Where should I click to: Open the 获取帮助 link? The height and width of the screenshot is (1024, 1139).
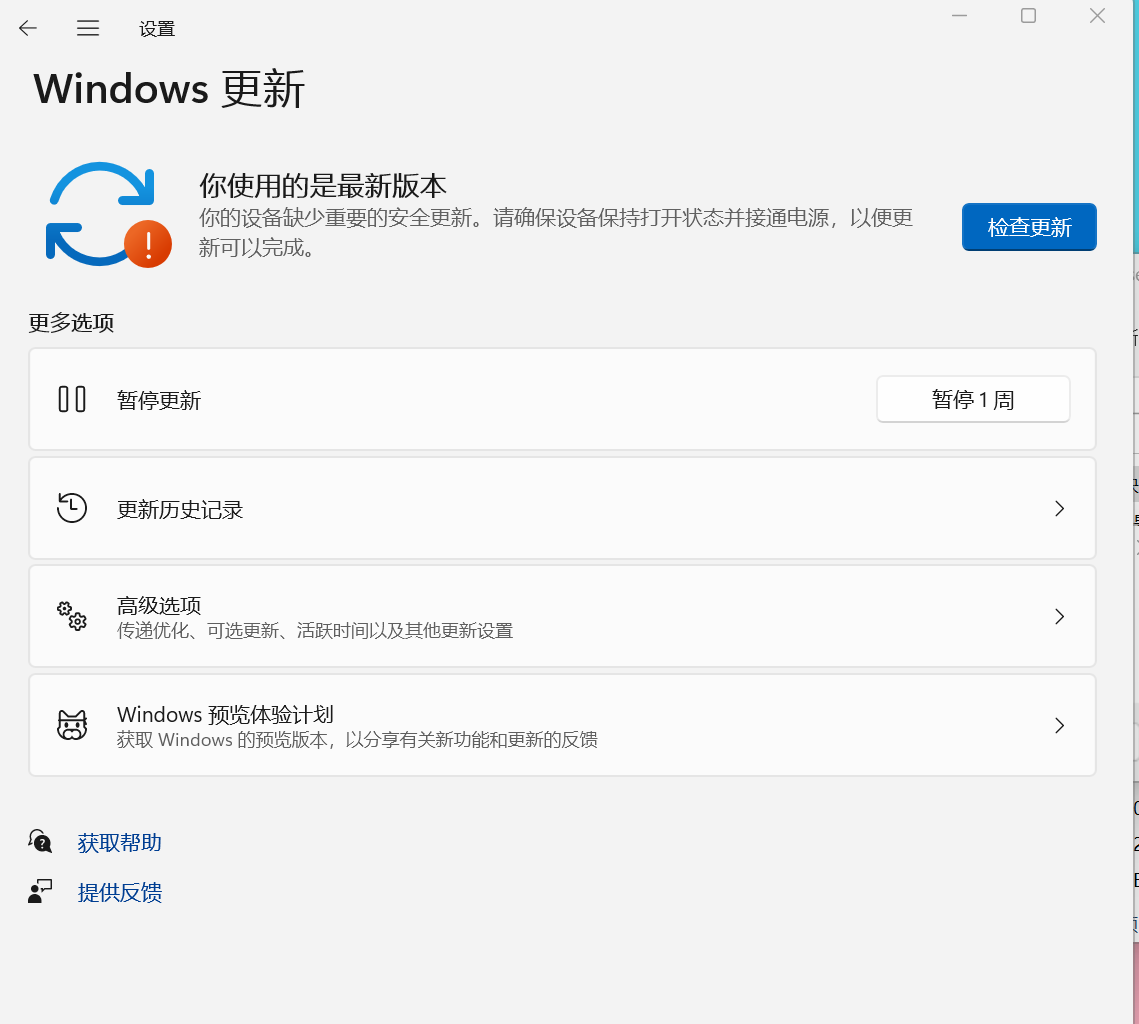[x=120, y=842]
